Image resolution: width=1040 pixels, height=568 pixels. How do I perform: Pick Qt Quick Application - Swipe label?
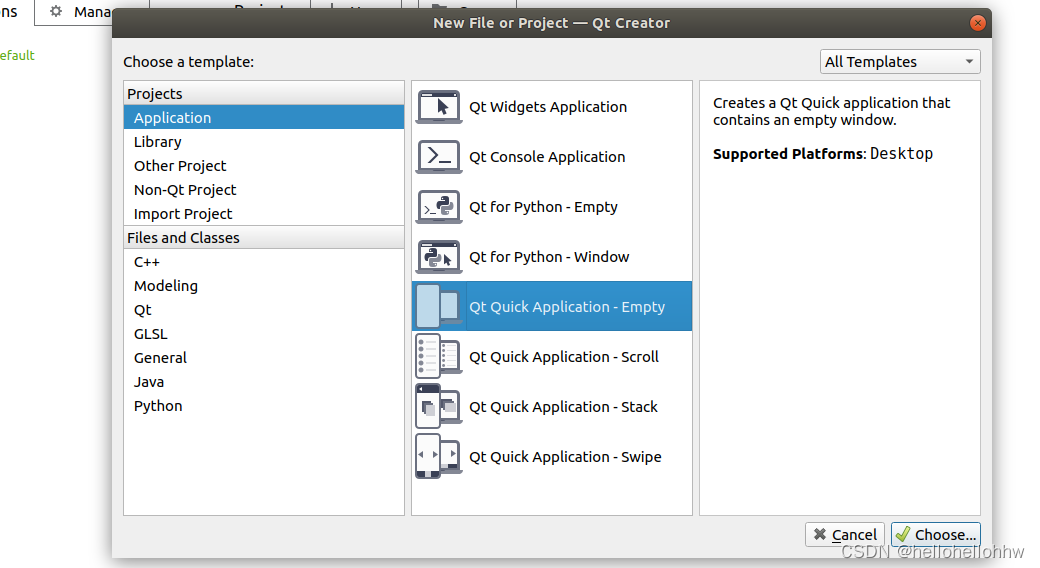(565, 457)
